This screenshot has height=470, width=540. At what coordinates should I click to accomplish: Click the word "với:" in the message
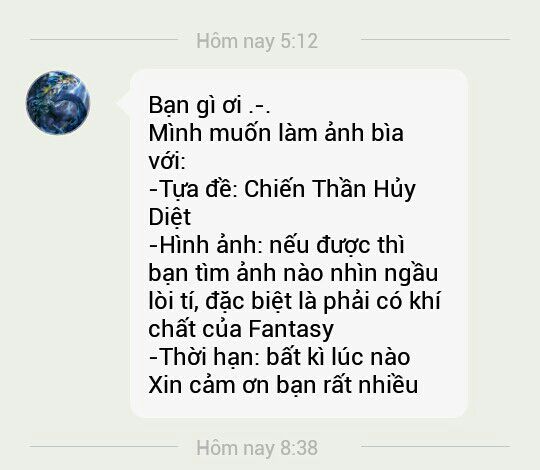click(167, 161)
